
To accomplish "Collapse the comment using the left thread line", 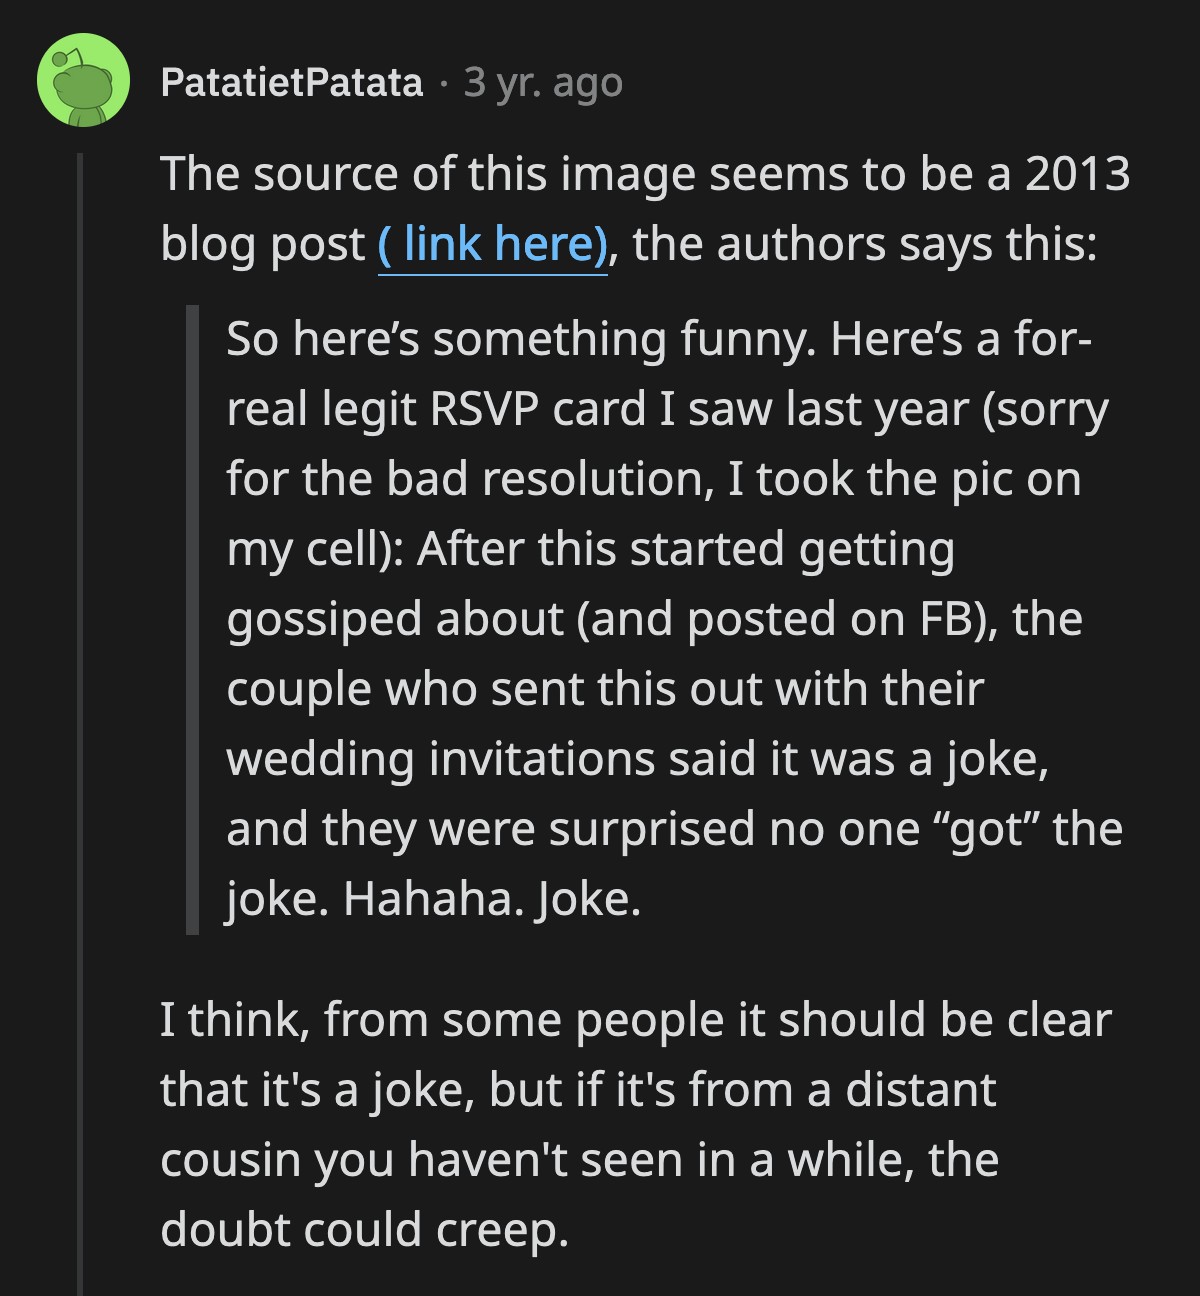I will tap(80, 700).
